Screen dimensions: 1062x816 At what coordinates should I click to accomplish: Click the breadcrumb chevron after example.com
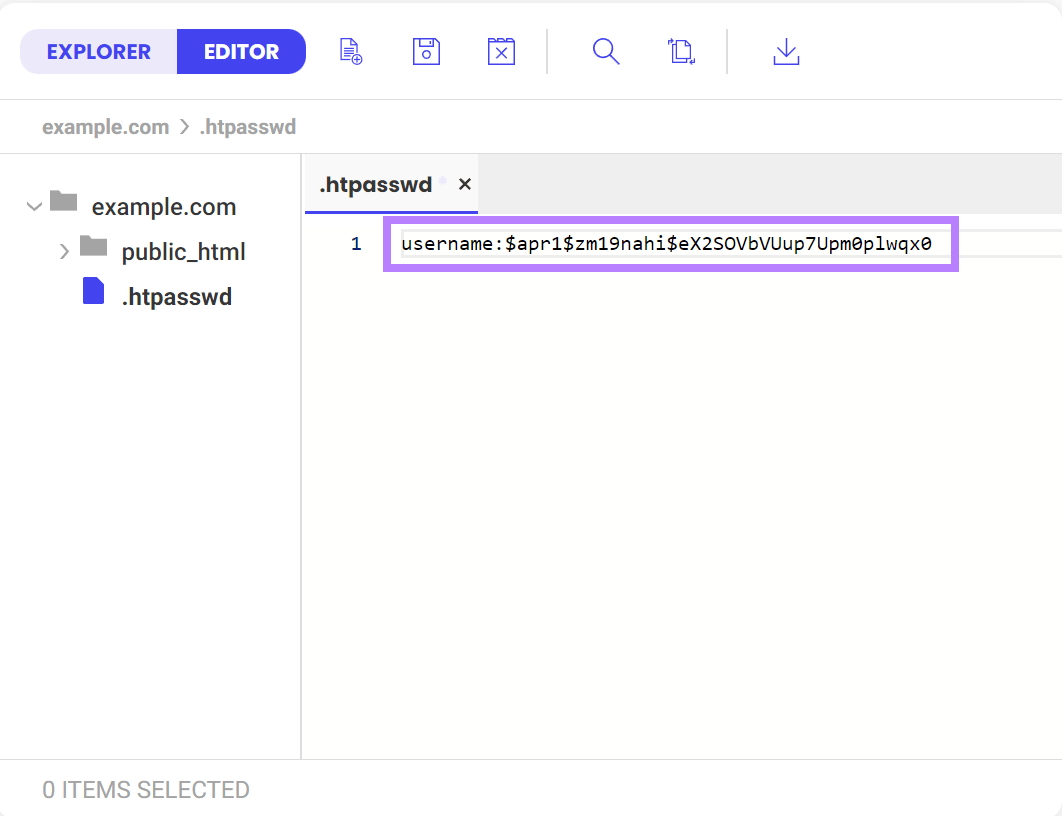coord(184,126)
